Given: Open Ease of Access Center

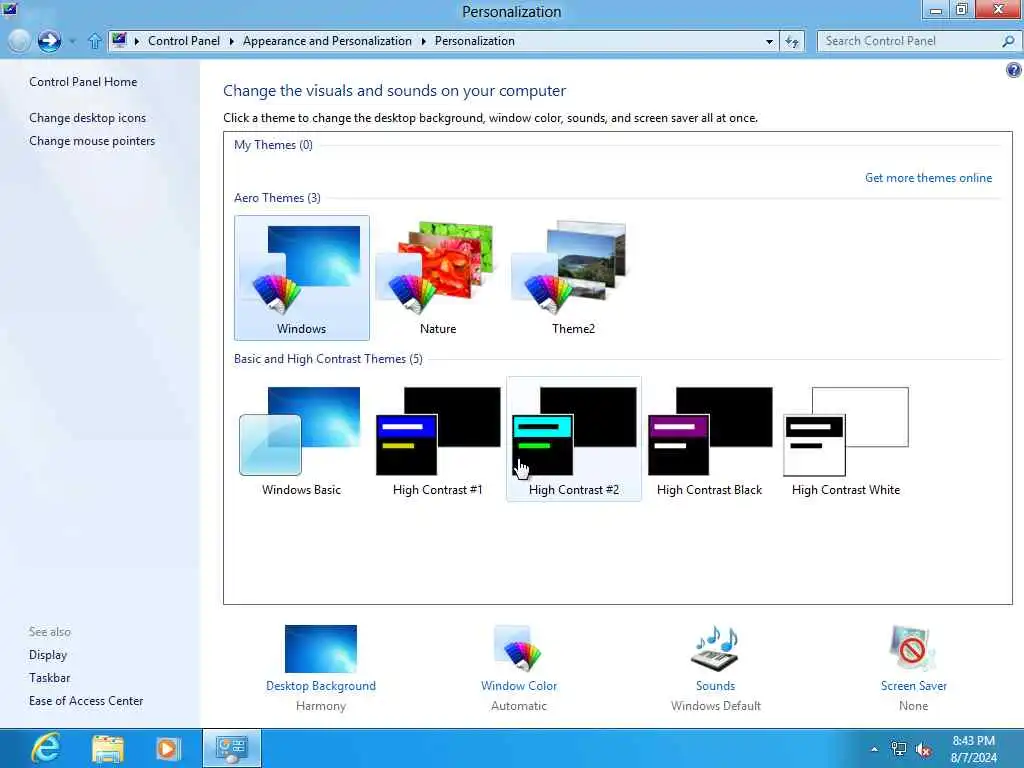Looking at the screenshot, I should tap(86, 700).
